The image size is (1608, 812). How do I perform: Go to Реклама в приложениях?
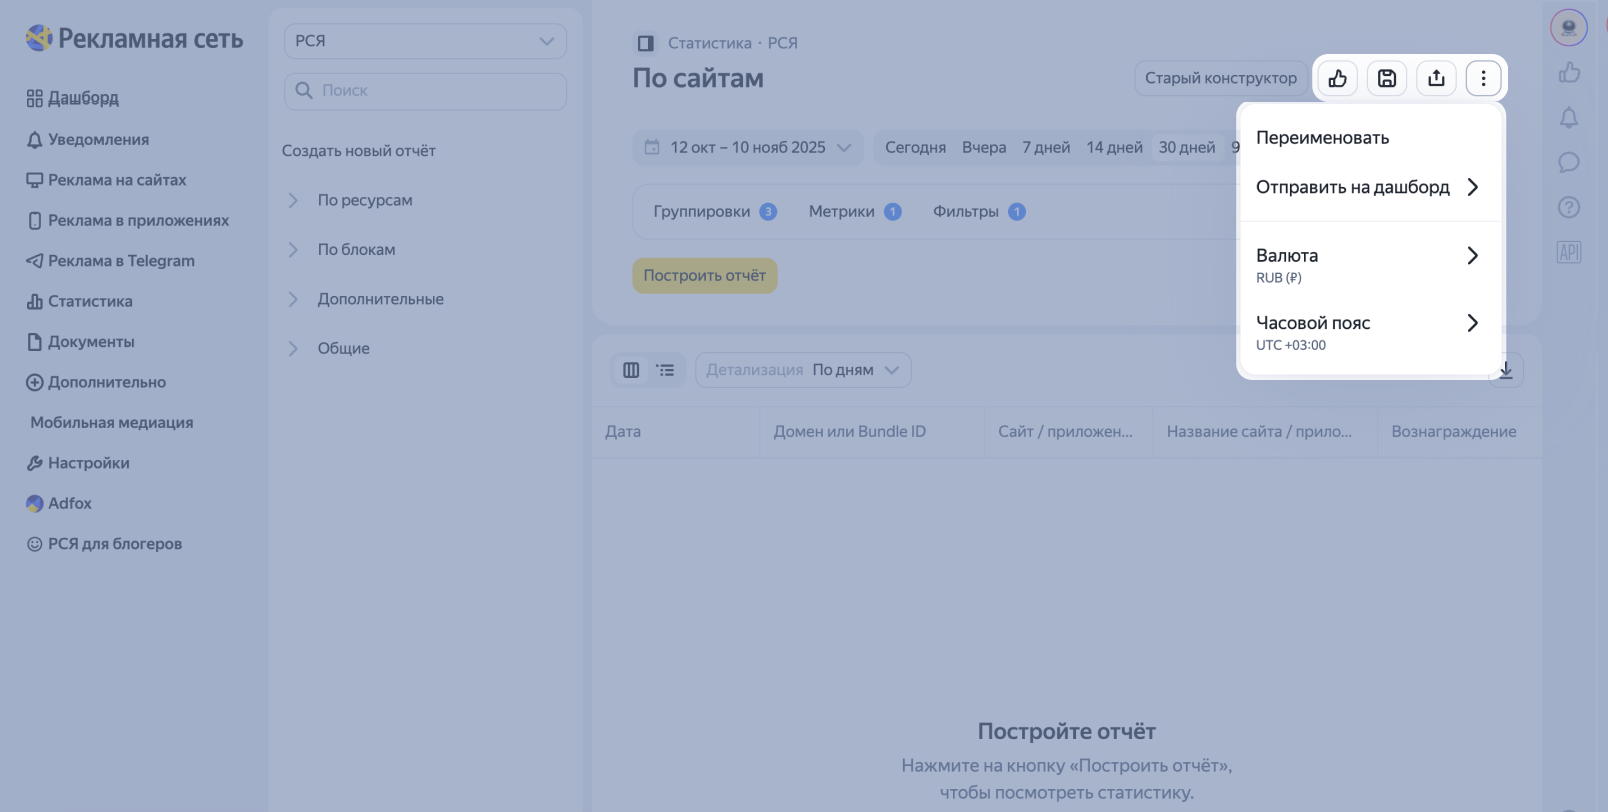tap(128, 220)
